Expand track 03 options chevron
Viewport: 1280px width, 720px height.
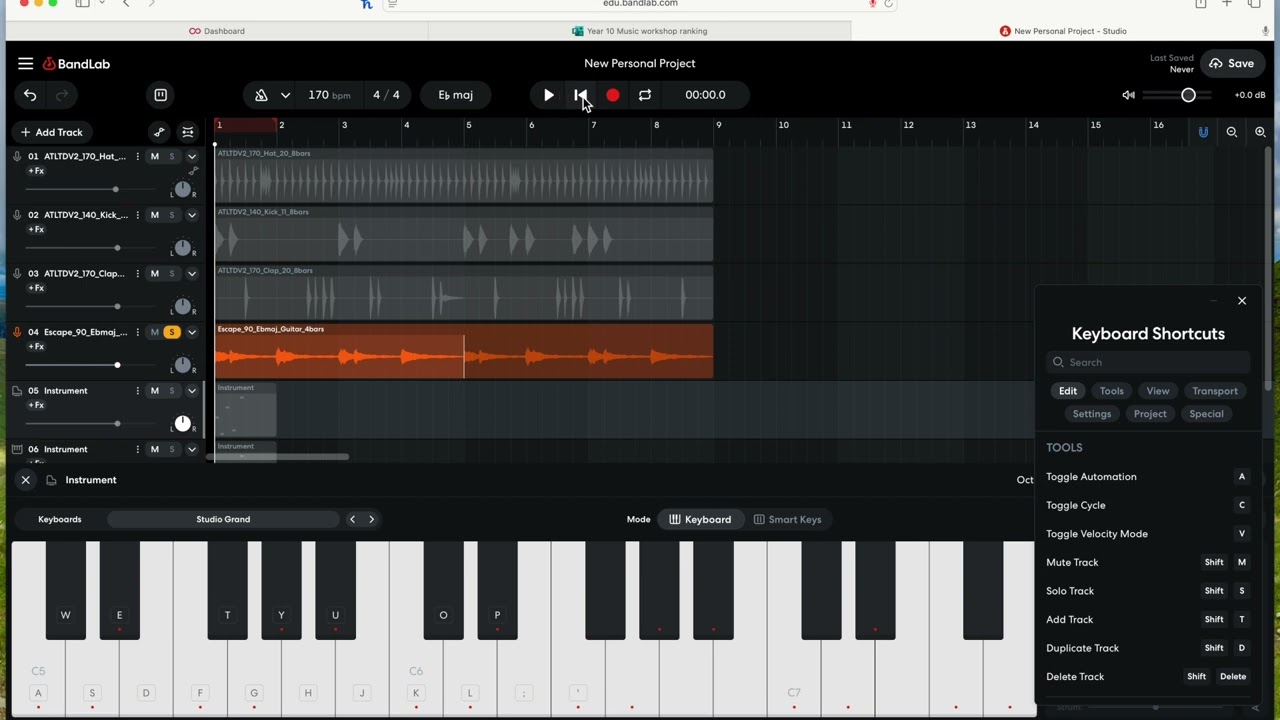[192, 273]
